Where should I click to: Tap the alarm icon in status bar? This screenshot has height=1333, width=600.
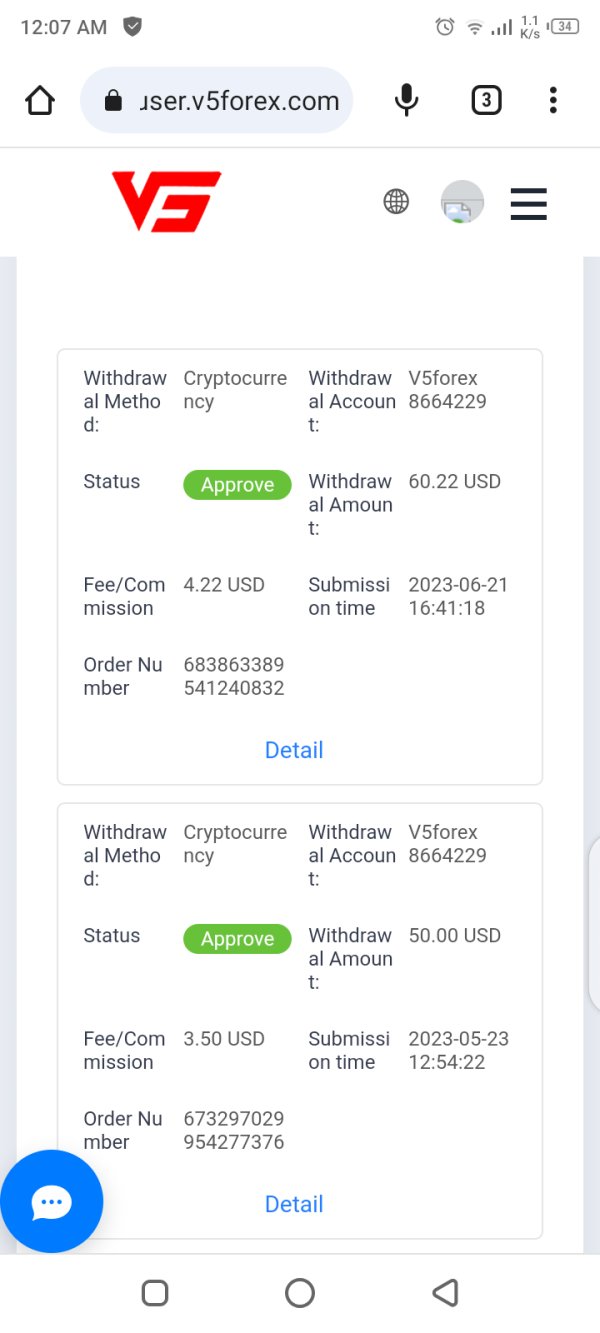pos(445,27)
